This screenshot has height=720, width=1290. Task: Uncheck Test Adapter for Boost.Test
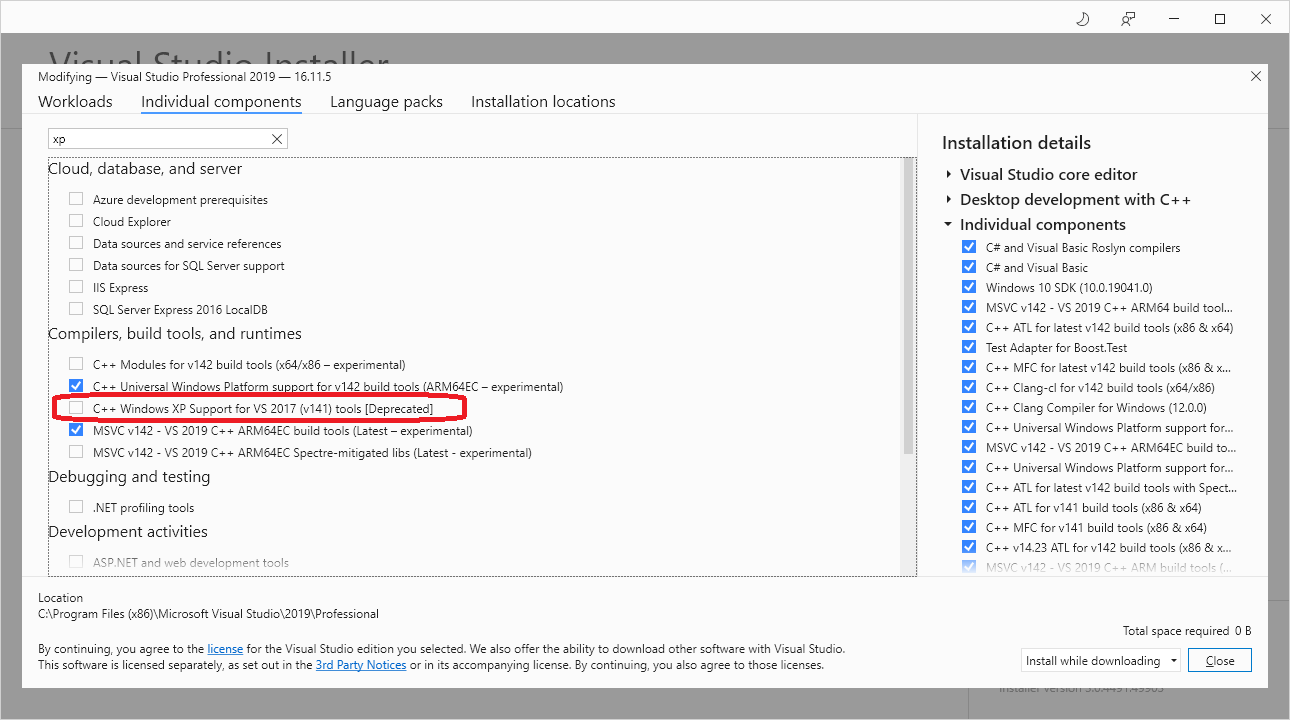point(968,347)
